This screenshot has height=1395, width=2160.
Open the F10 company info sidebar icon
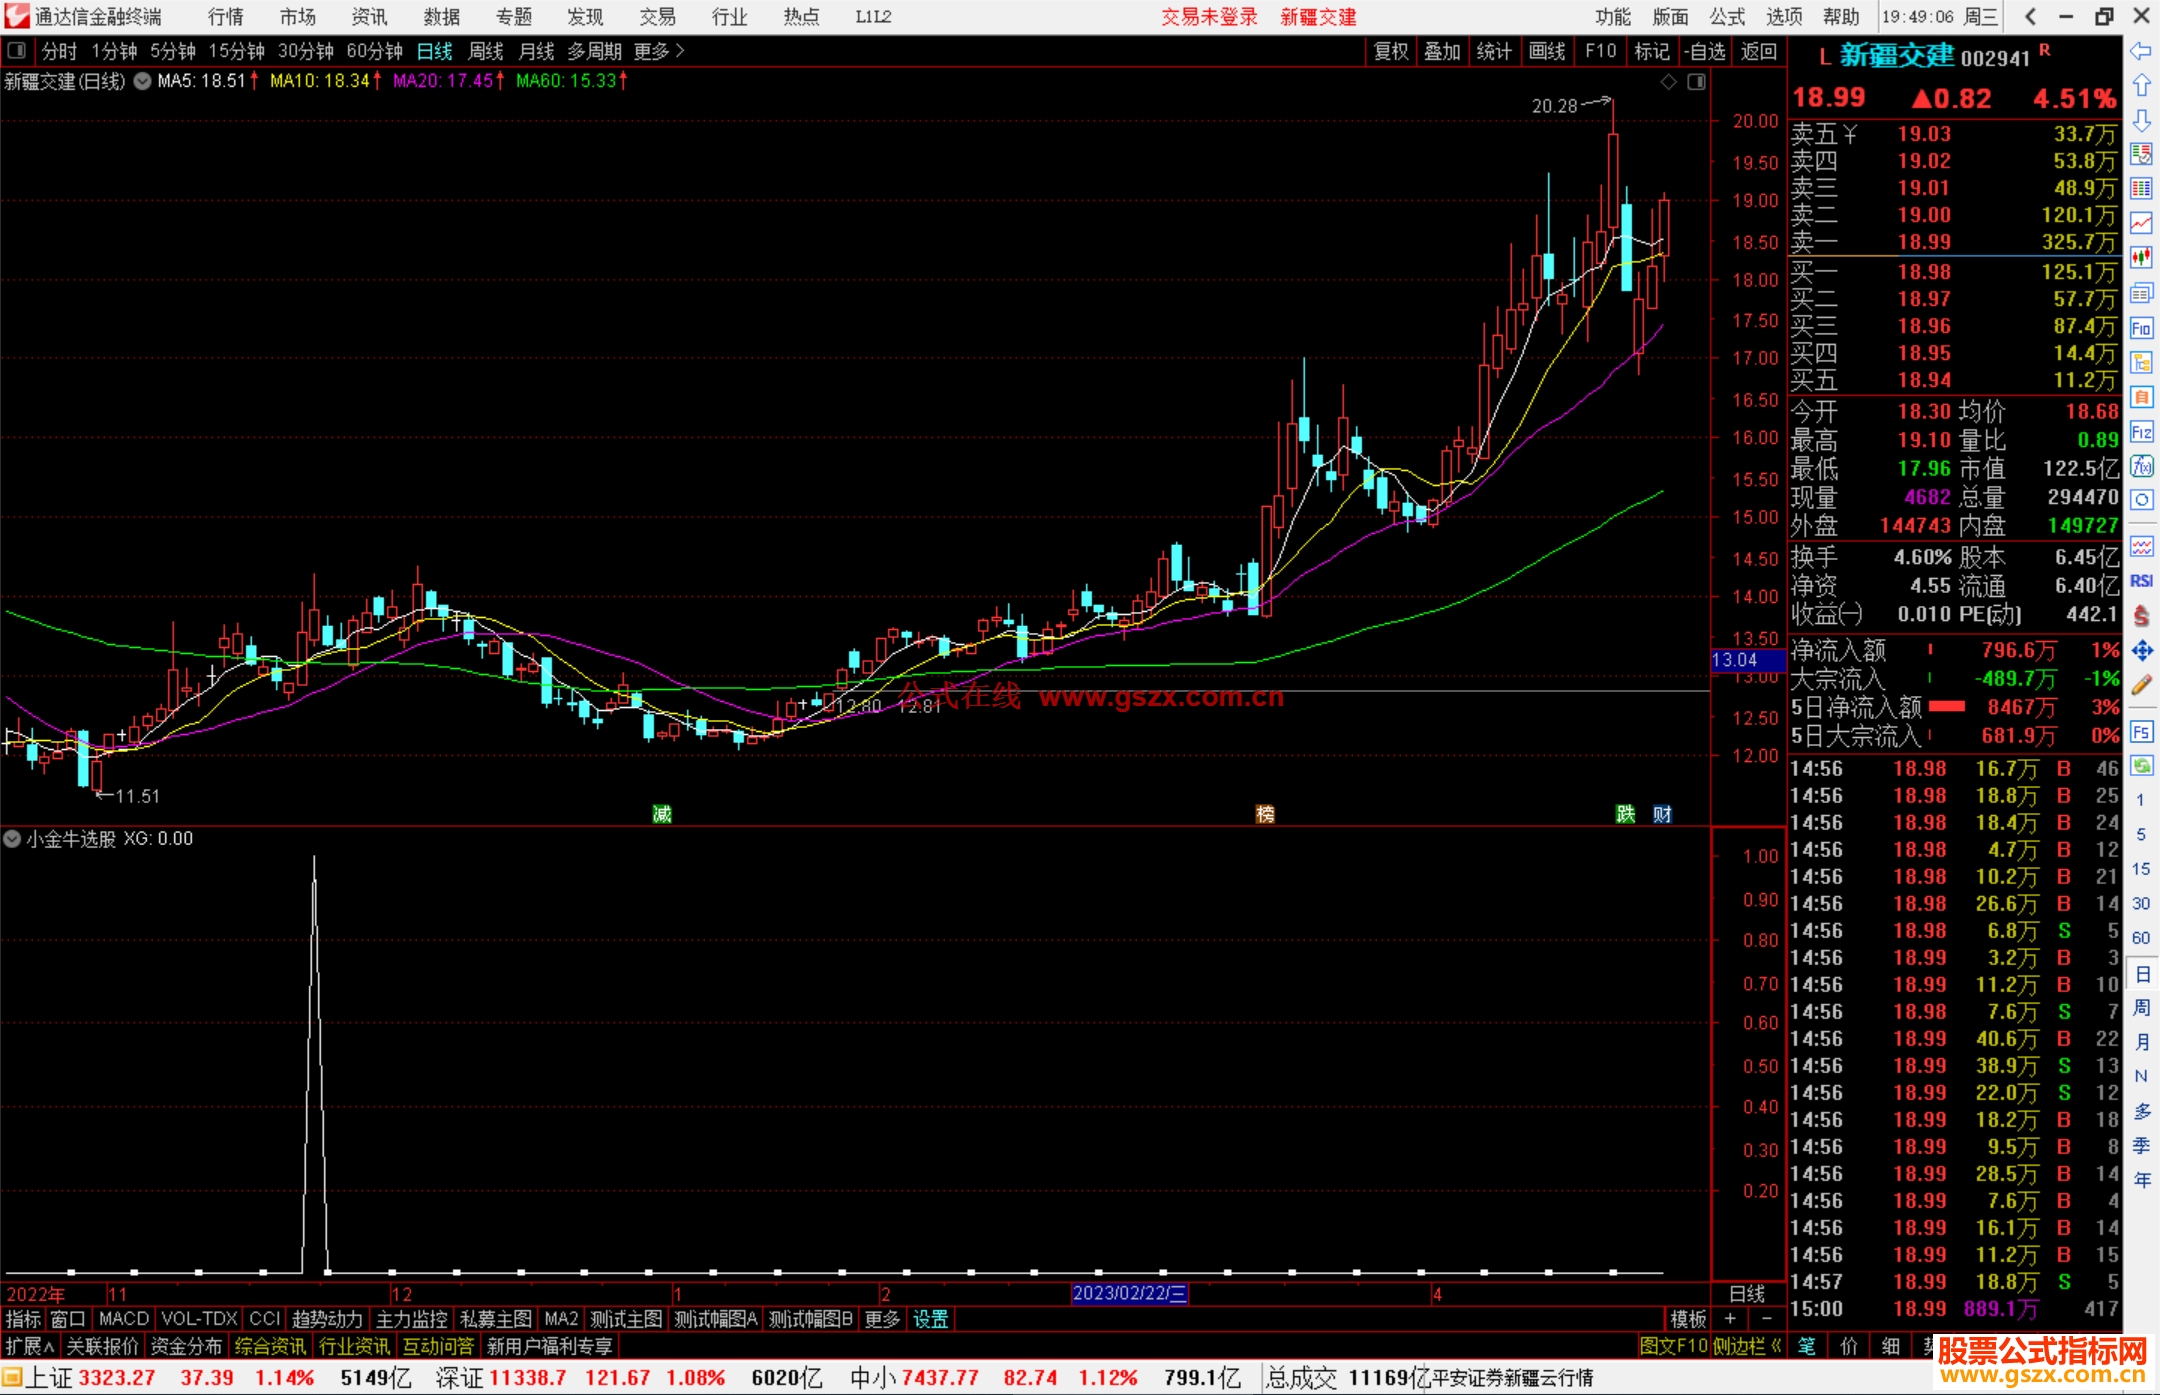[2141, 328]
